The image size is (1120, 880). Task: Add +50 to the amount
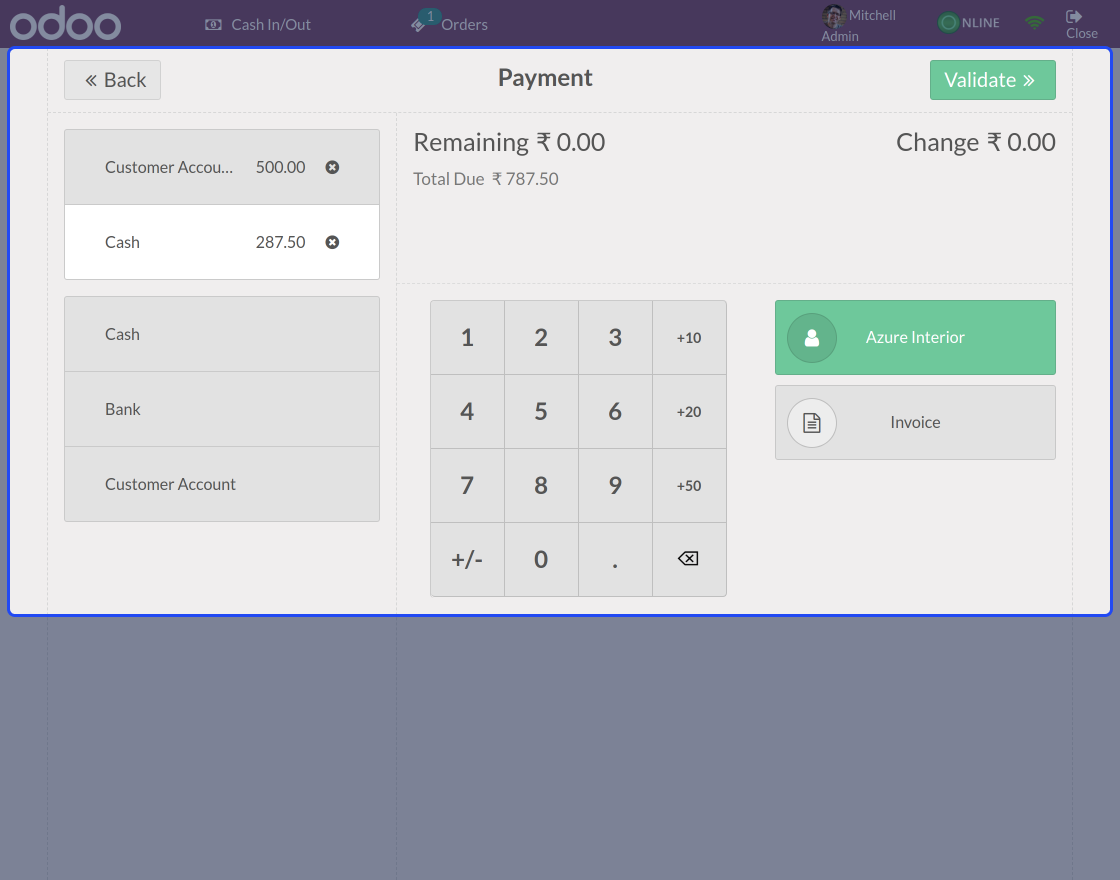point(689,486)
